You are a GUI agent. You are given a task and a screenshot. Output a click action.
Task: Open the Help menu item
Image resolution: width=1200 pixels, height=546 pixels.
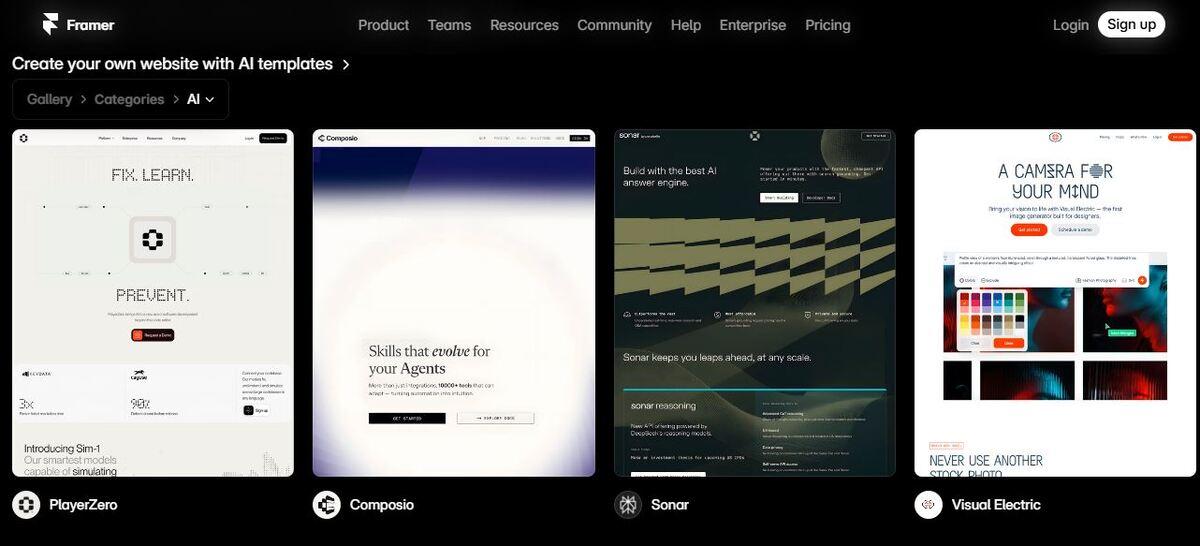[x=685, y=25]
